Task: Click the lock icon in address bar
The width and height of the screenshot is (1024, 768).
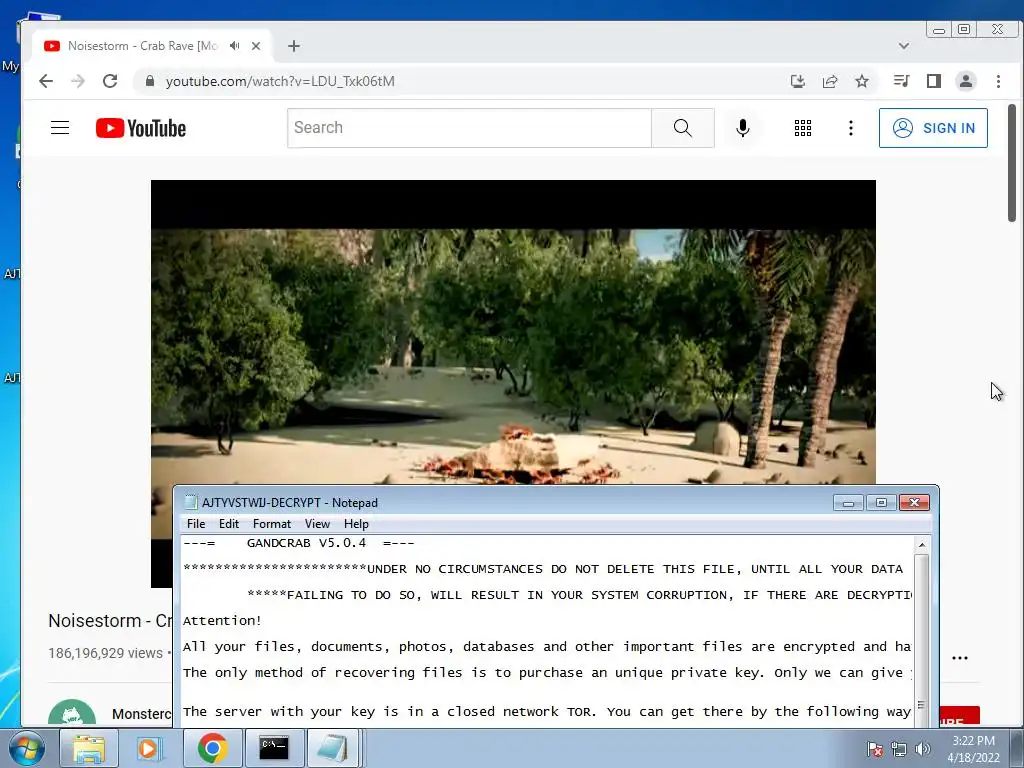Action: click(150, 81)
